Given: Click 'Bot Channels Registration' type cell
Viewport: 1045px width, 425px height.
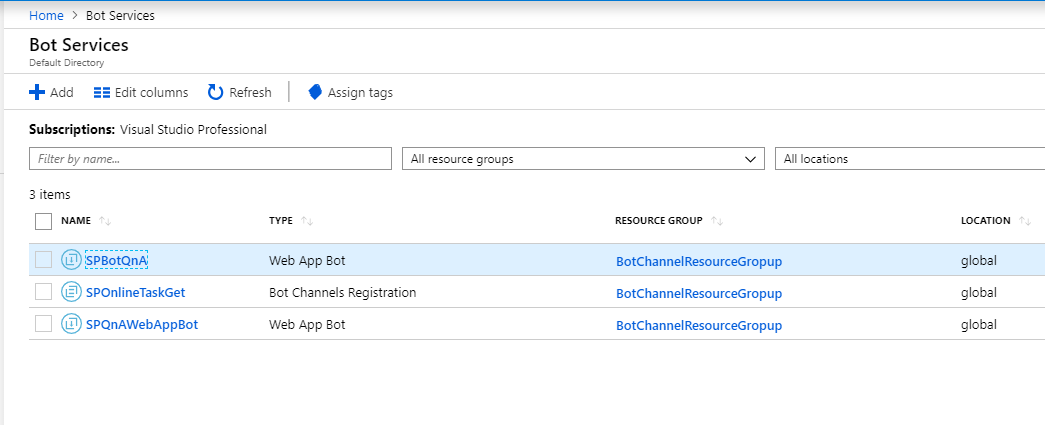Looking at the screenshot, I should tap(343, 292).
